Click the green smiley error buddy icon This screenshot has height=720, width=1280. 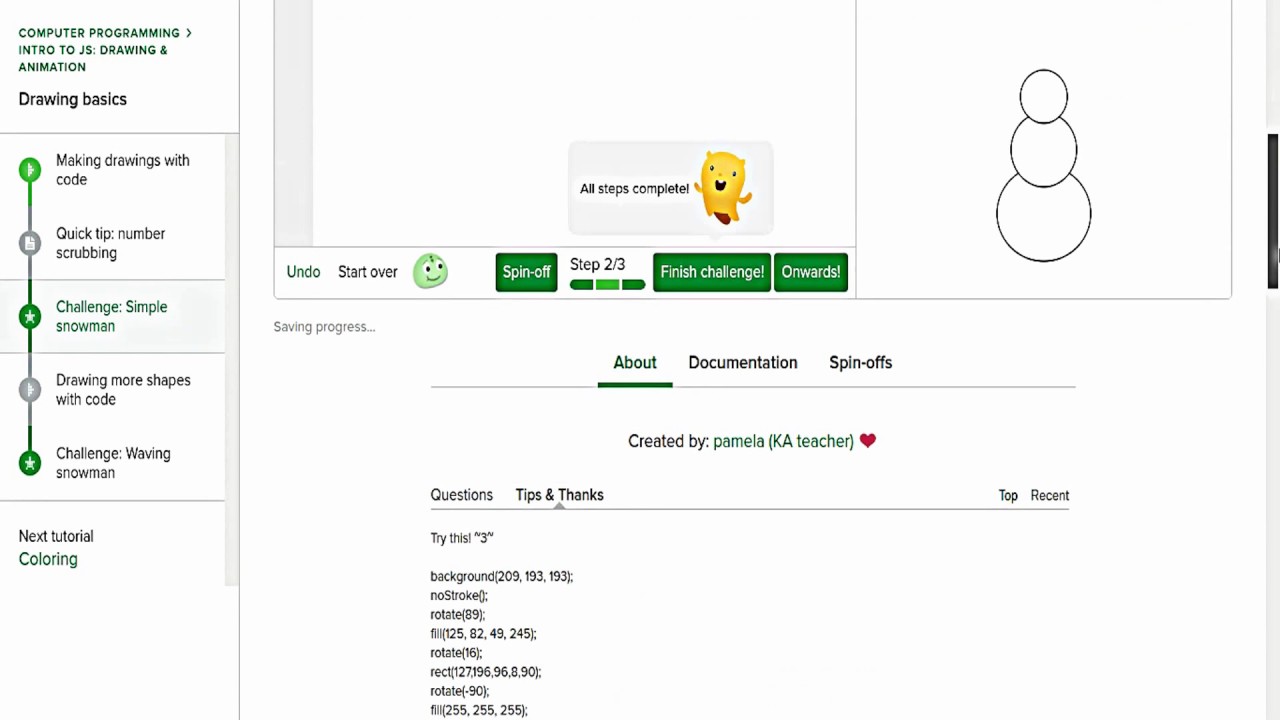pos(431,271)
